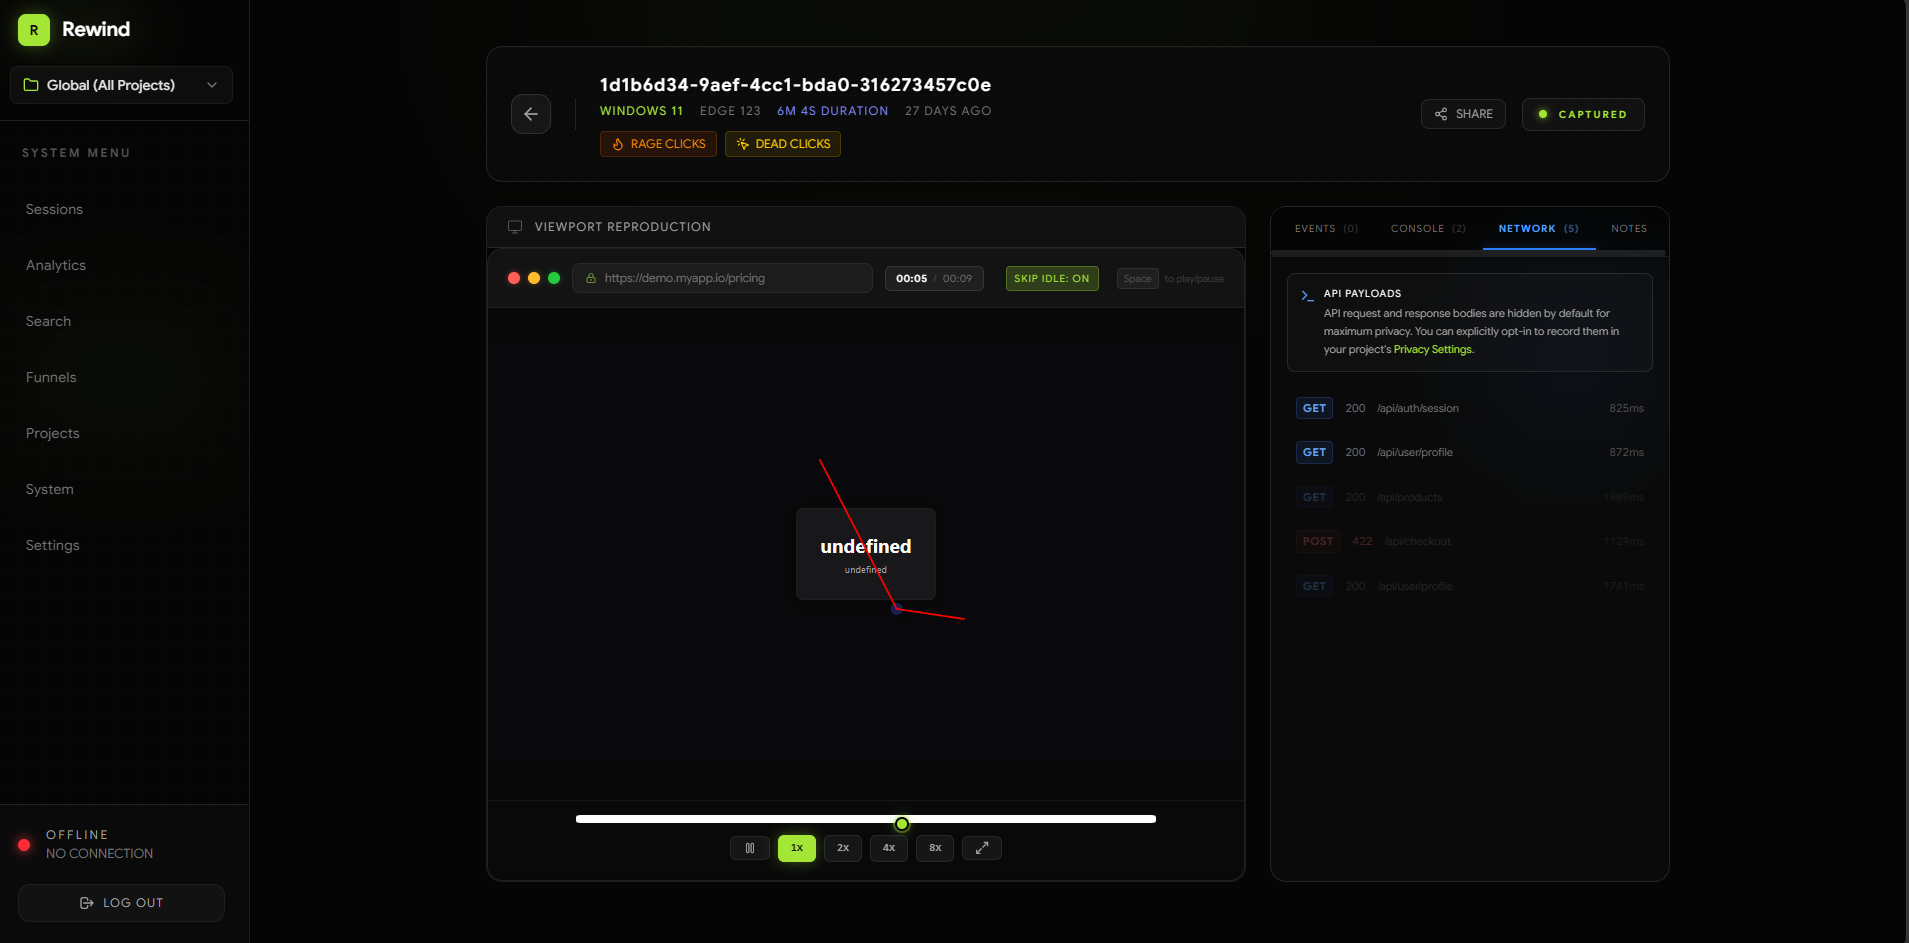Select the Rage Clicks tag
Viewport: 1909px width, 943px height.
[658, 144]
